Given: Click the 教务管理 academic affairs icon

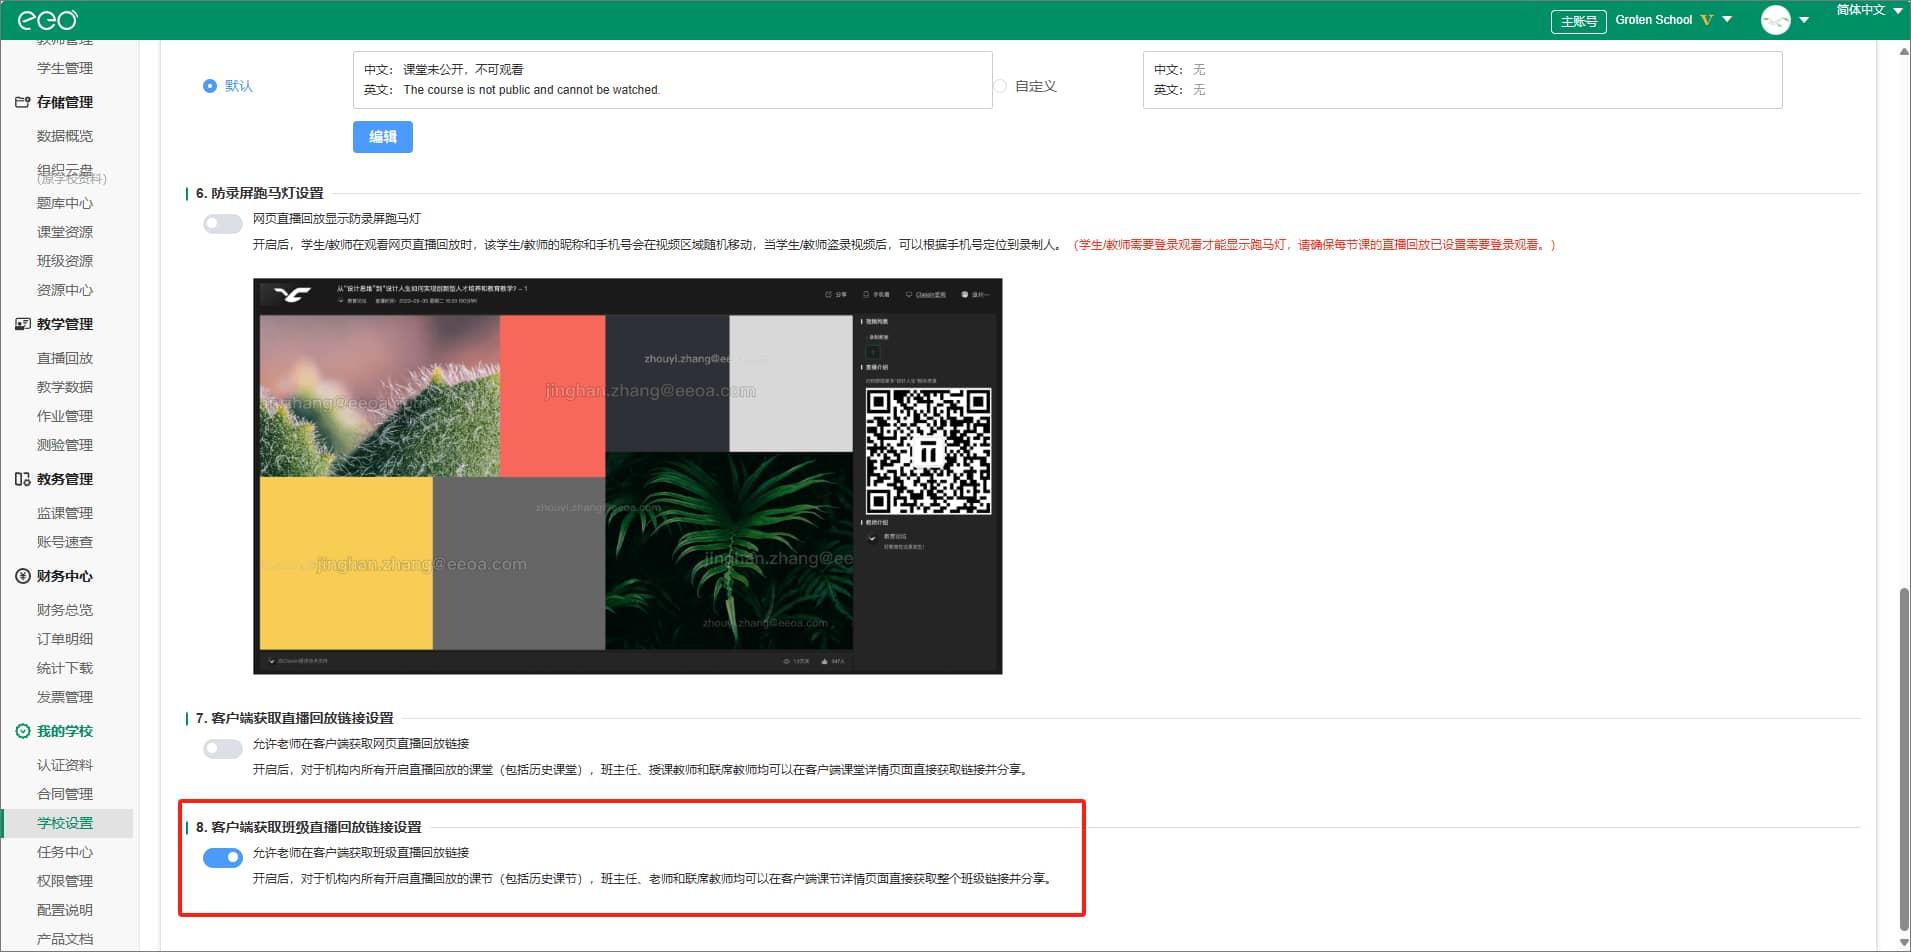Looking at the screenshot, I should point(22,479).
